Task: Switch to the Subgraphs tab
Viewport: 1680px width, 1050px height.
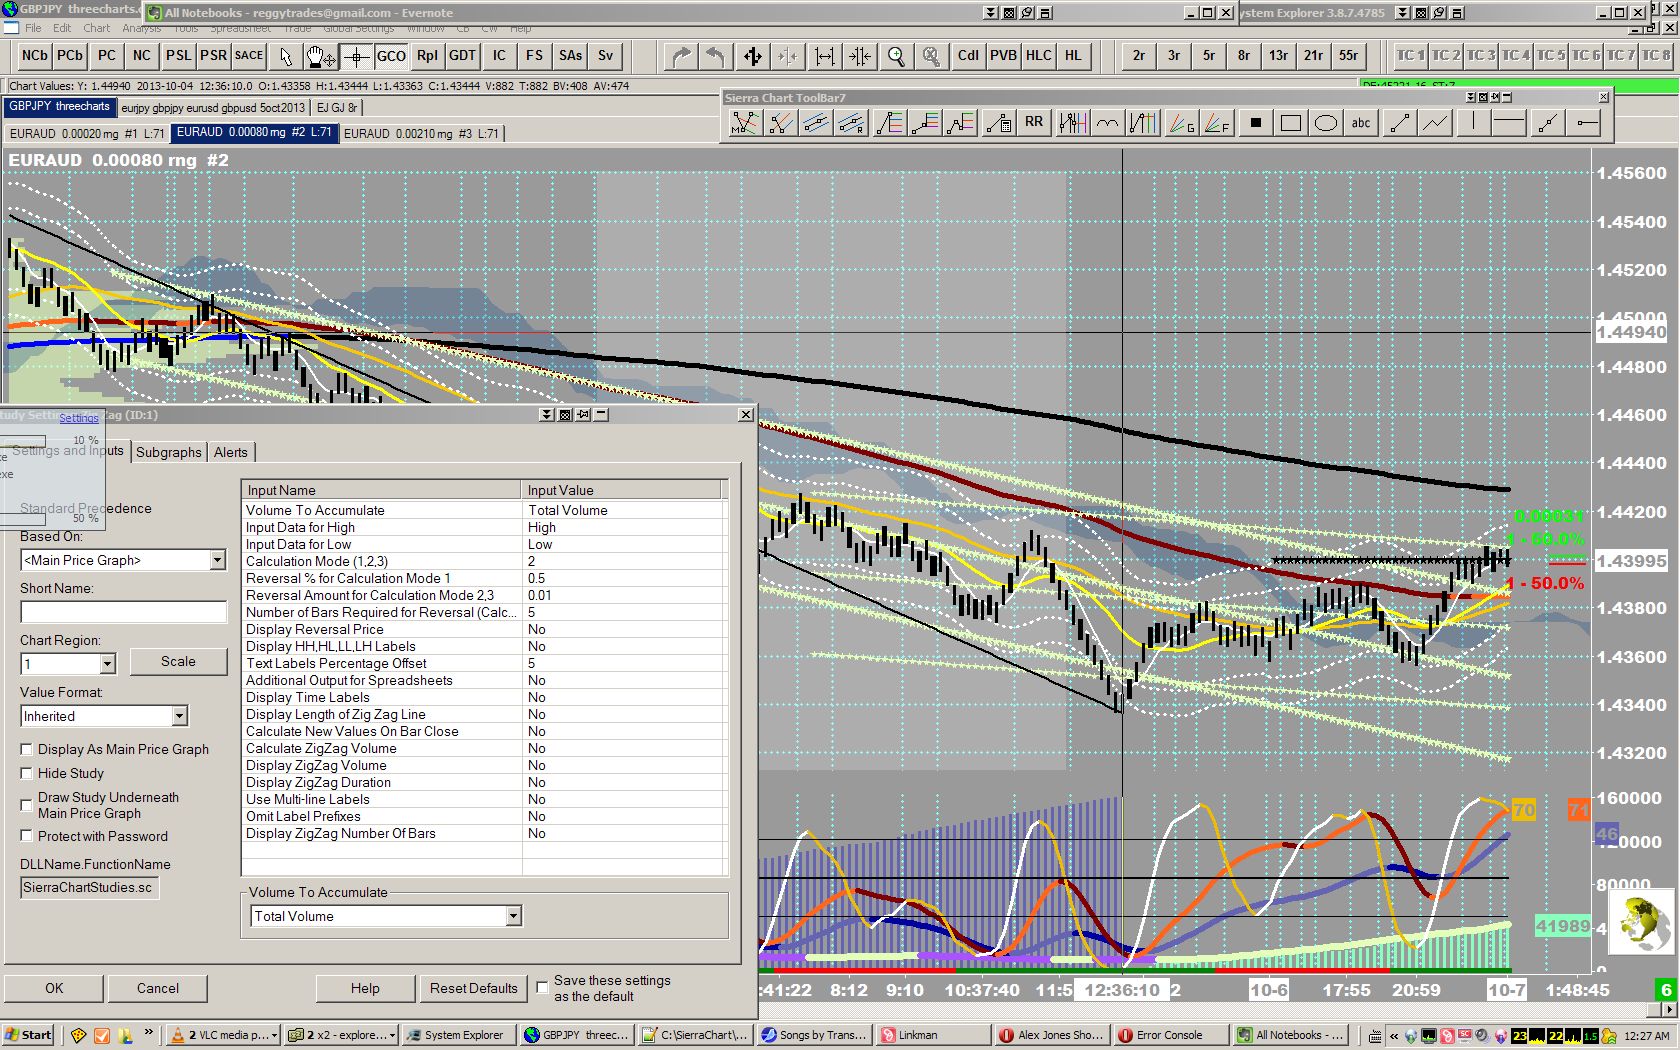Action: pyautogui.click(x=168, y=452)
